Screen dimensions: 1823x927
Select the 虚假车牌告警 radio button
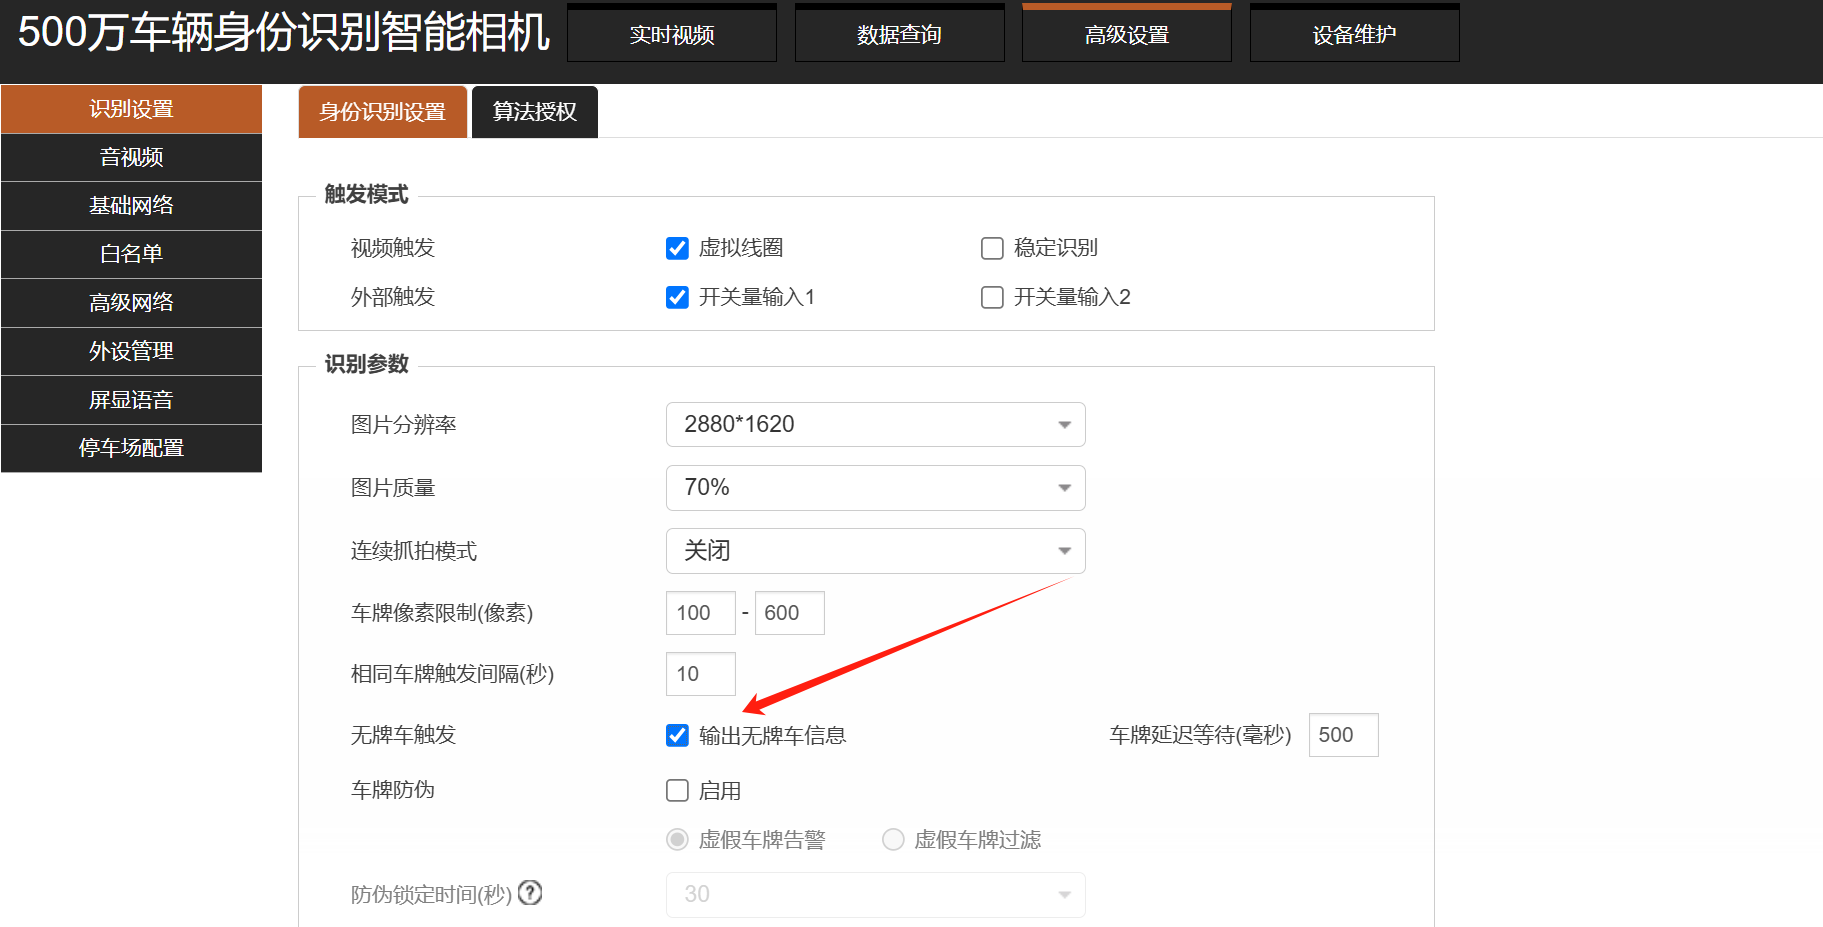(677, 839)
